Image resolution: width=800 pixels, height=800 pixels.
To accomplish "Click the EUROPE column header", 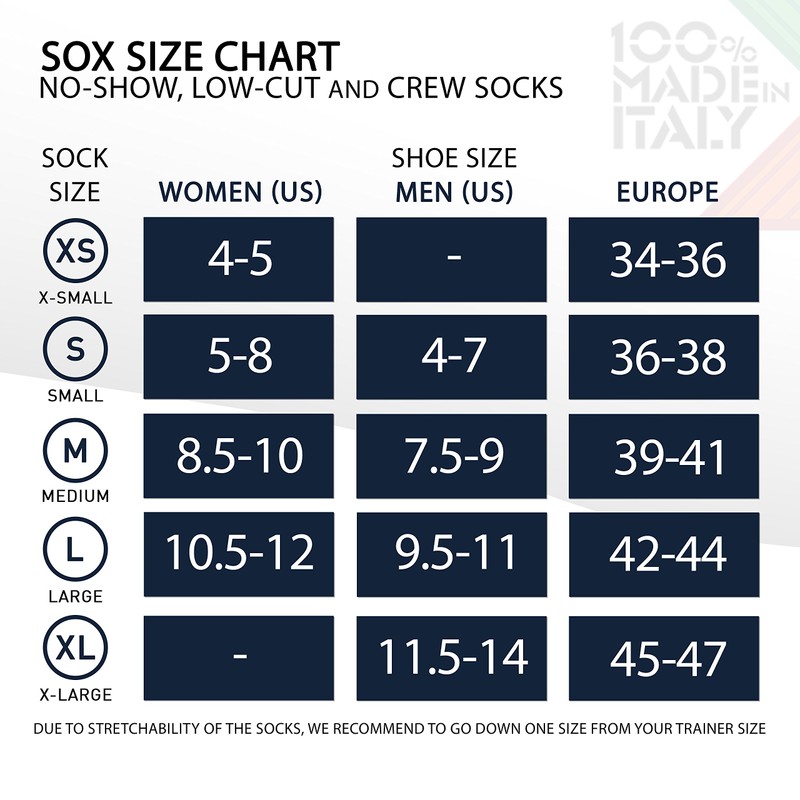I will (x=667, y=191).
